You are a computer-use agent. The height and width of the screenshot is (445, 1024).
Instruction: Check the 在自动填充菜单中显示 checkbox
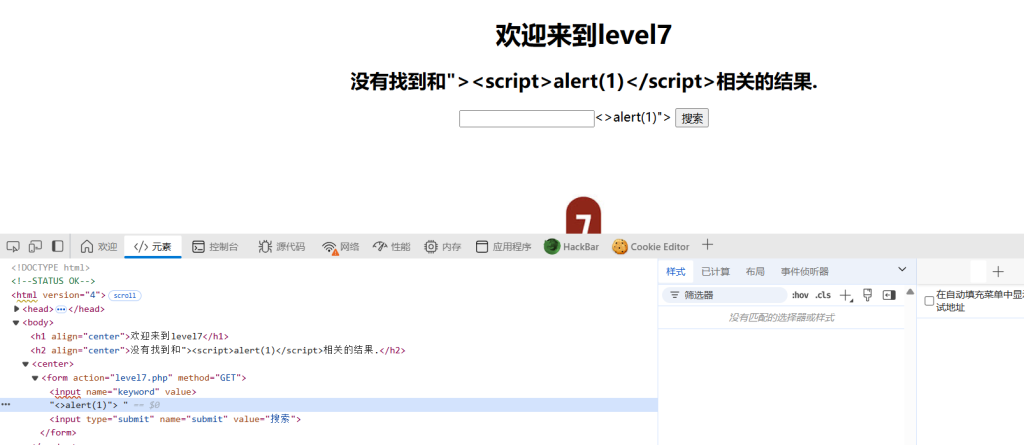(x=929, y=301)
